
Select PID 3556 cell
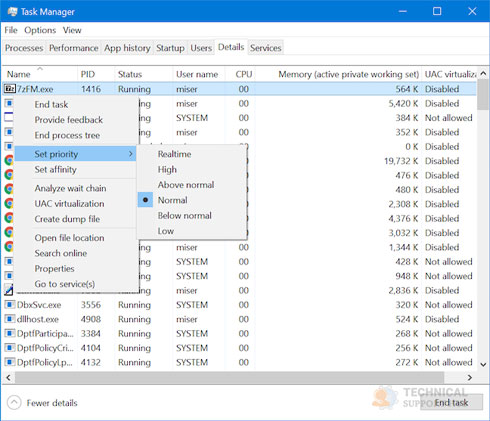pyautogui.click(x=90, y=305)
